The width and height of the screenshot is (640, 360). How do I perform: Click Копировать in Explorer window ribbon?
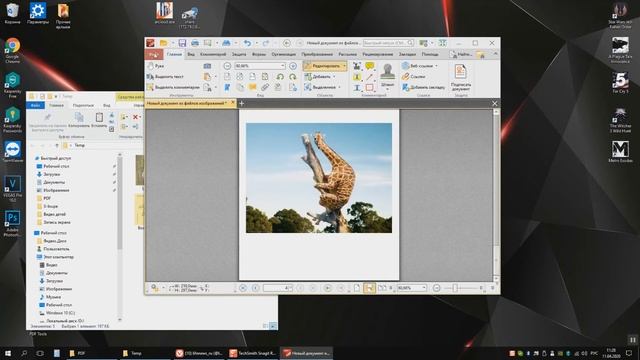79,120
